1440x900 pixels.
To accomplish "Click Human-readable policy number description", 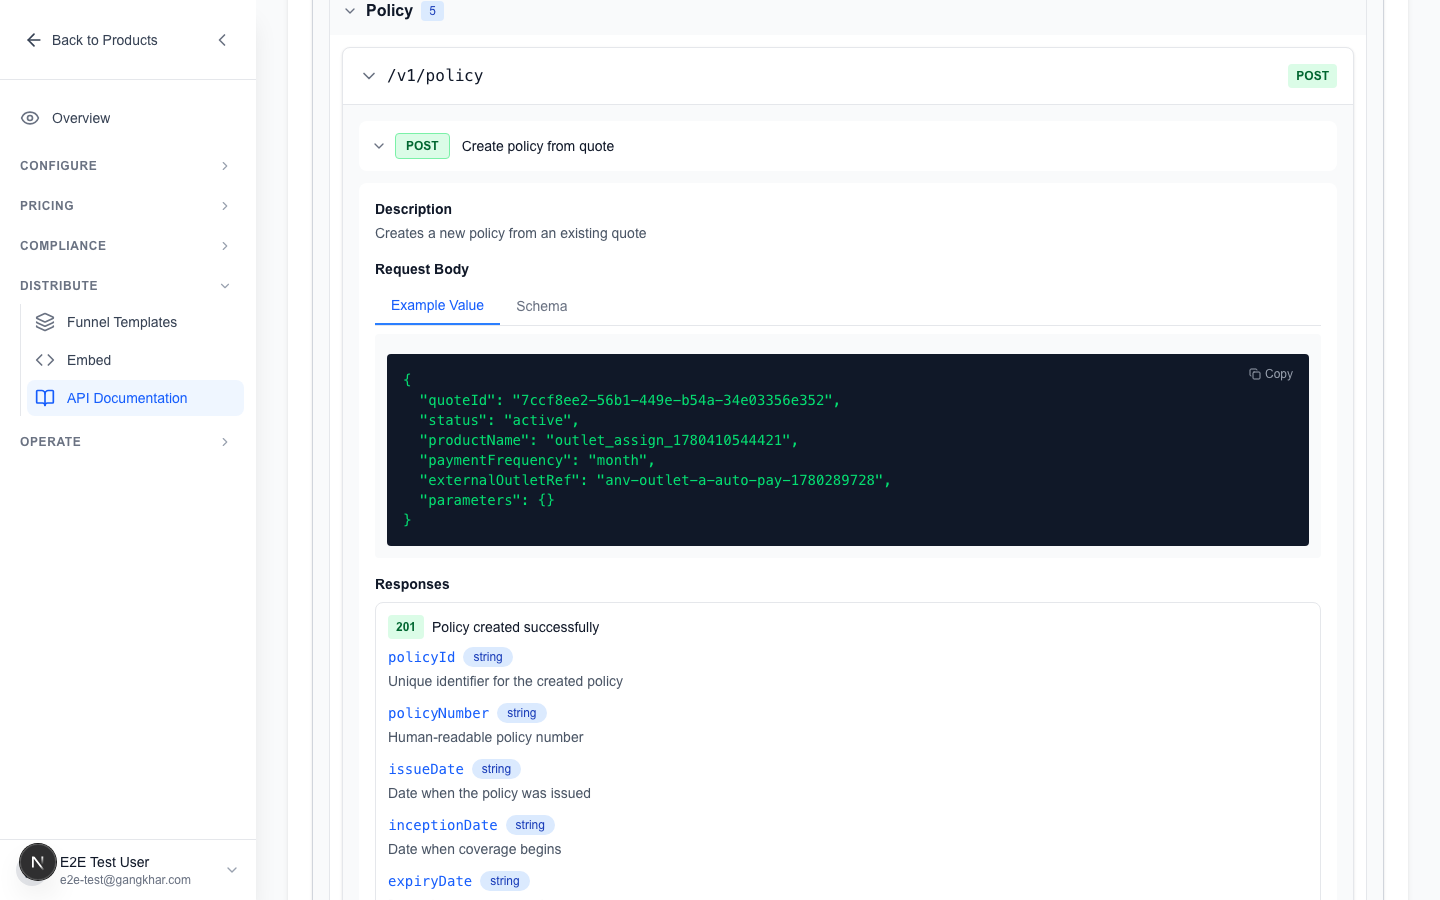I will click(x=485, y=737).
